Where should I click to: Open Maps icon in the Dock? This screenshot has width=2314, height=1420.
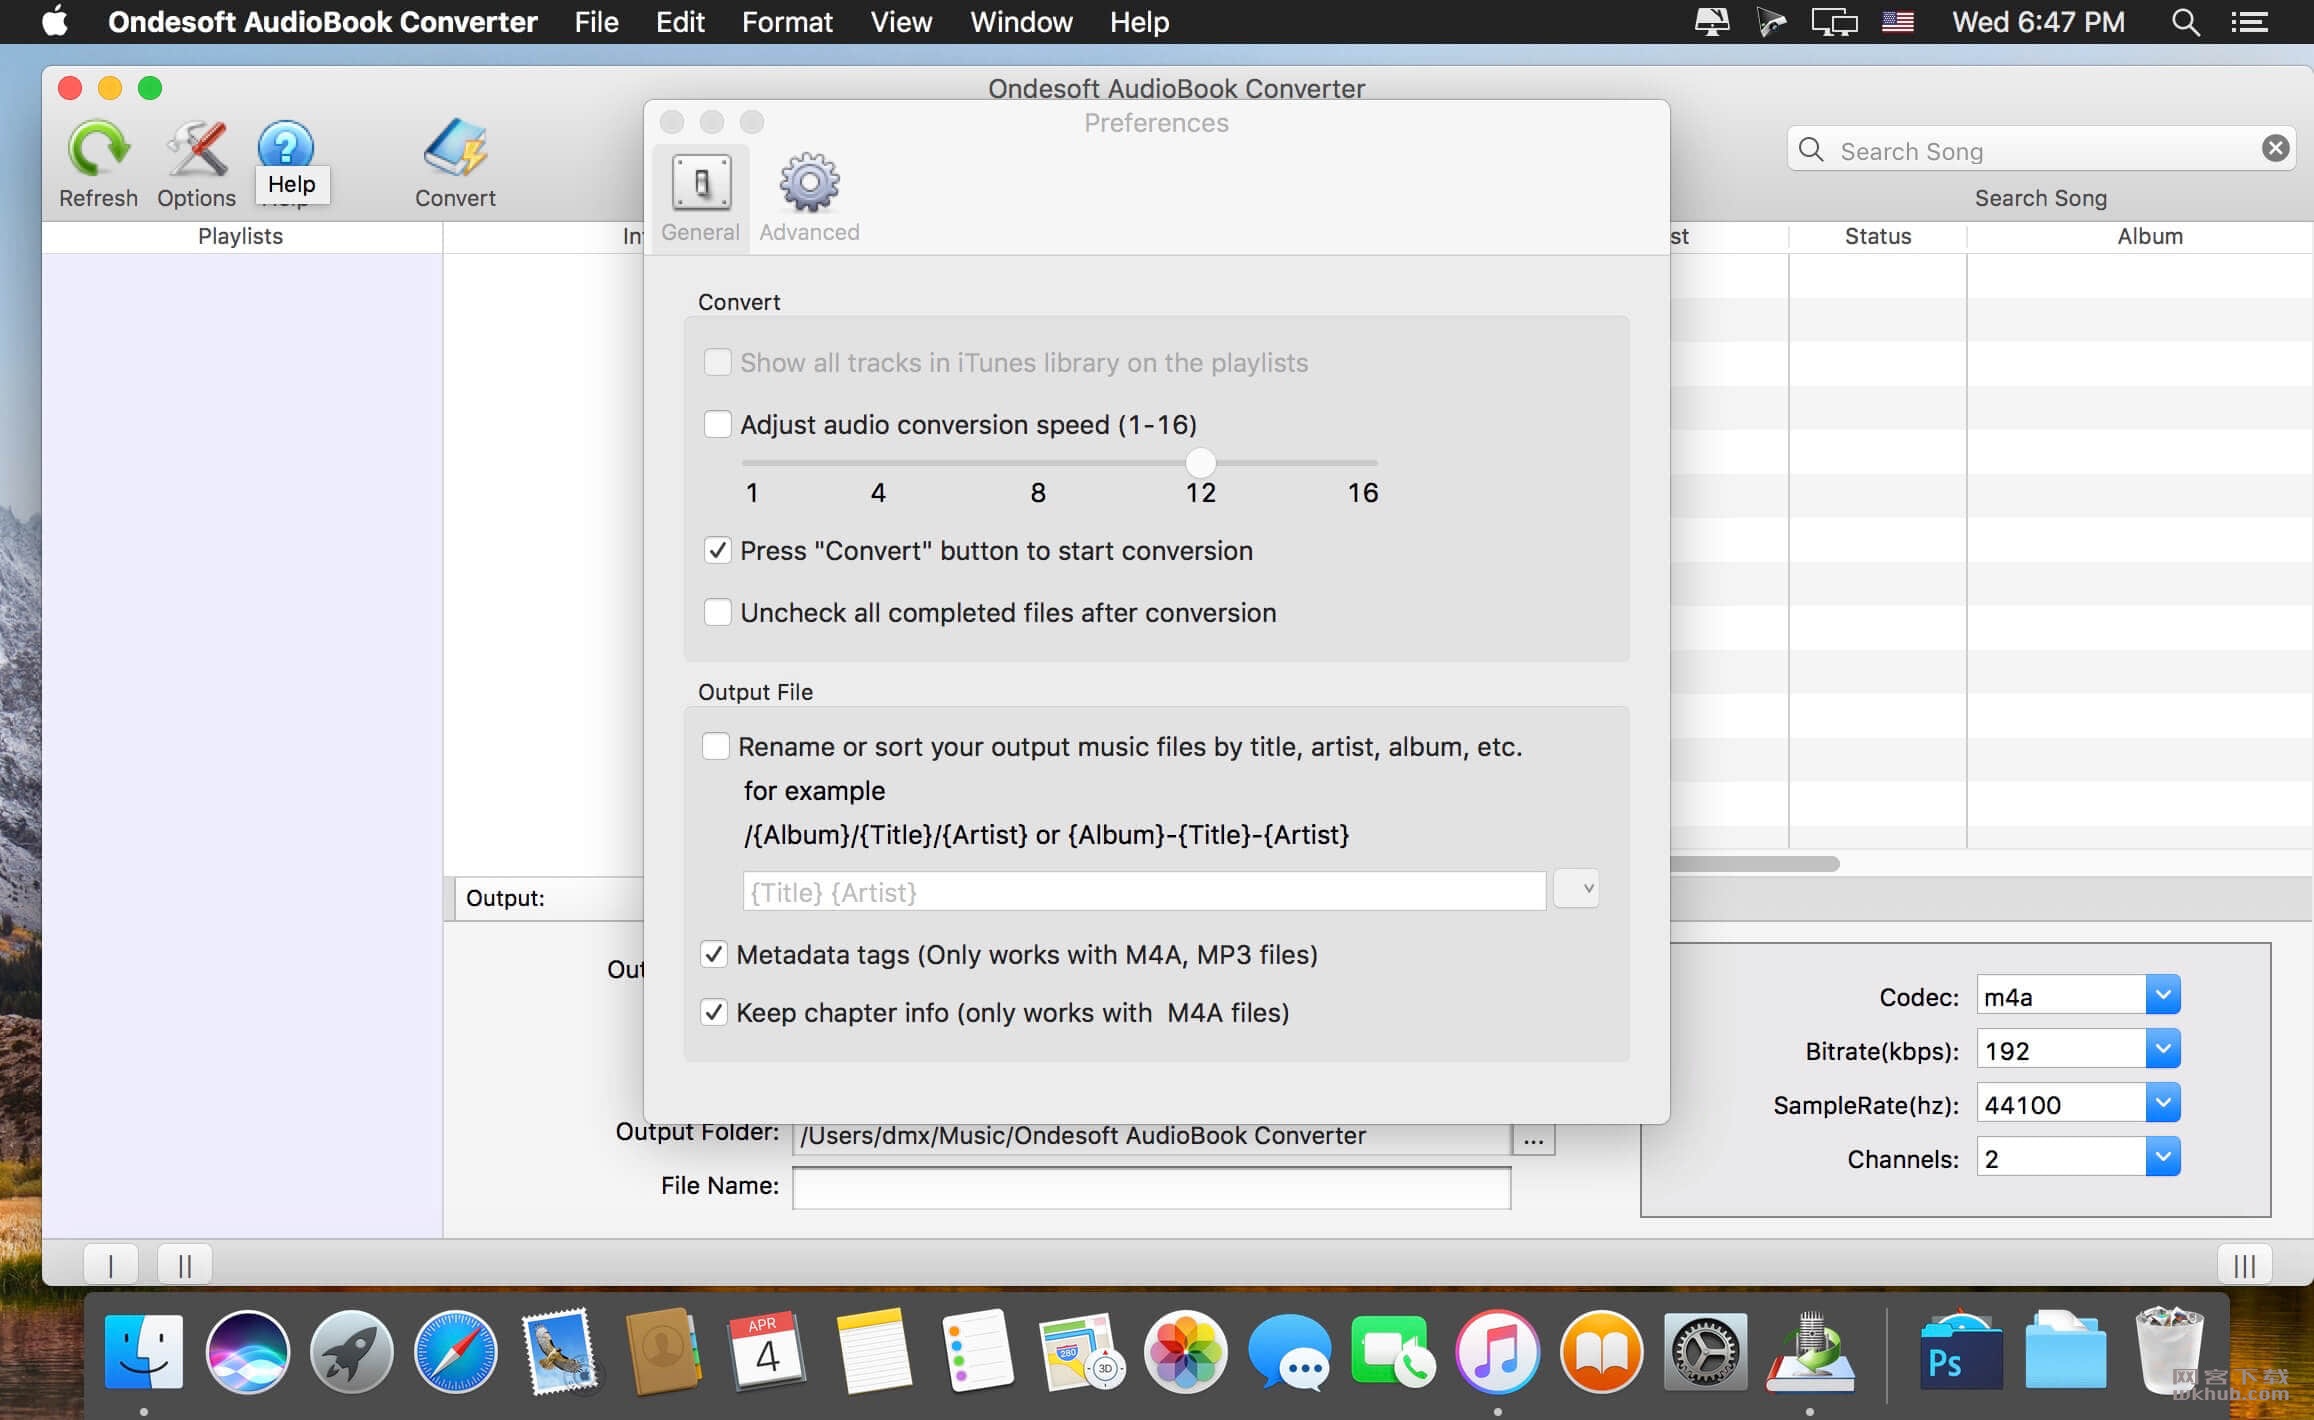point(1081,1352)
